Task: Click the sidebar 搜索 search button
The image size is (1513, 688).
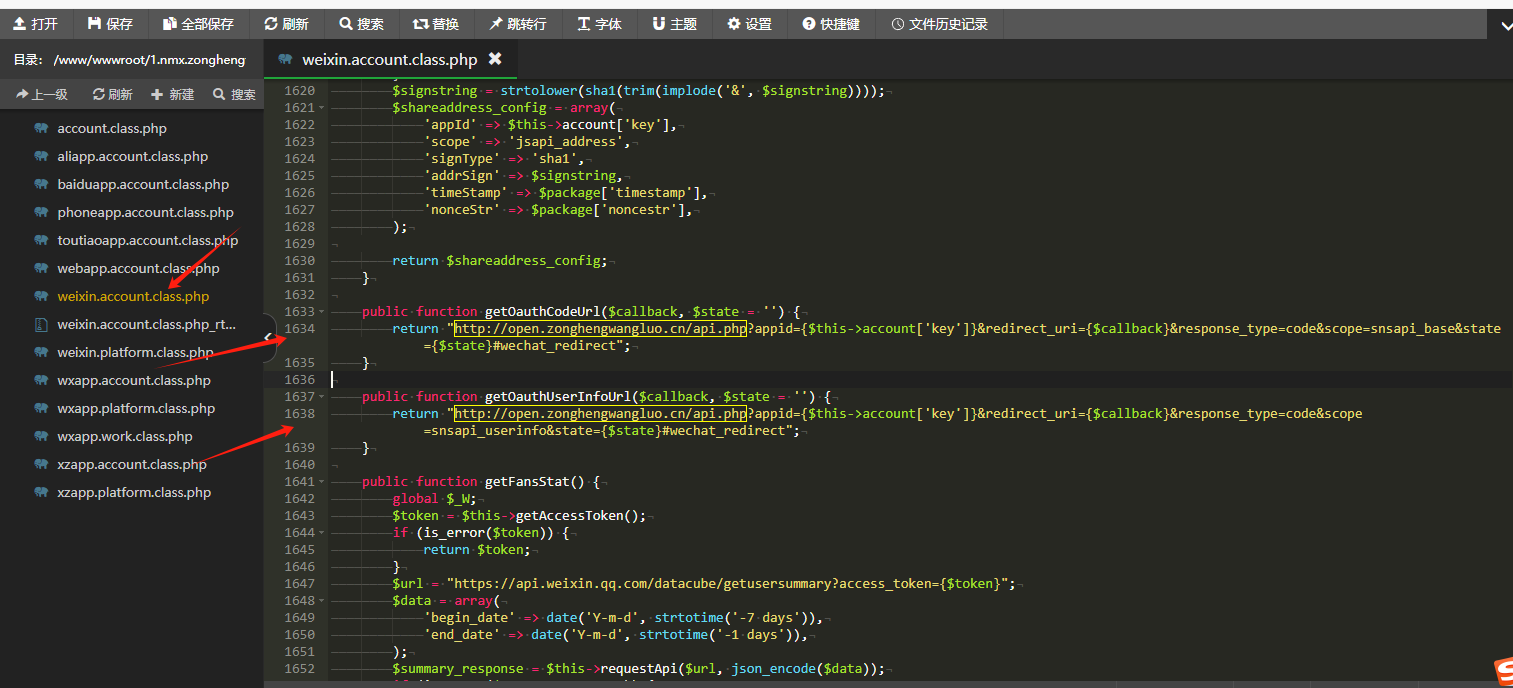Action: point(234,94)
